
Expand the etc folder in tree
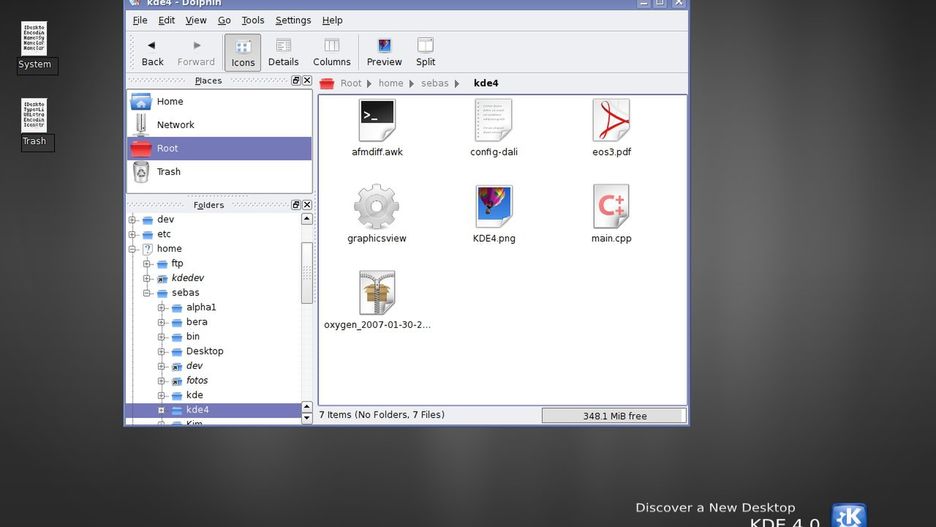(132, 234)
